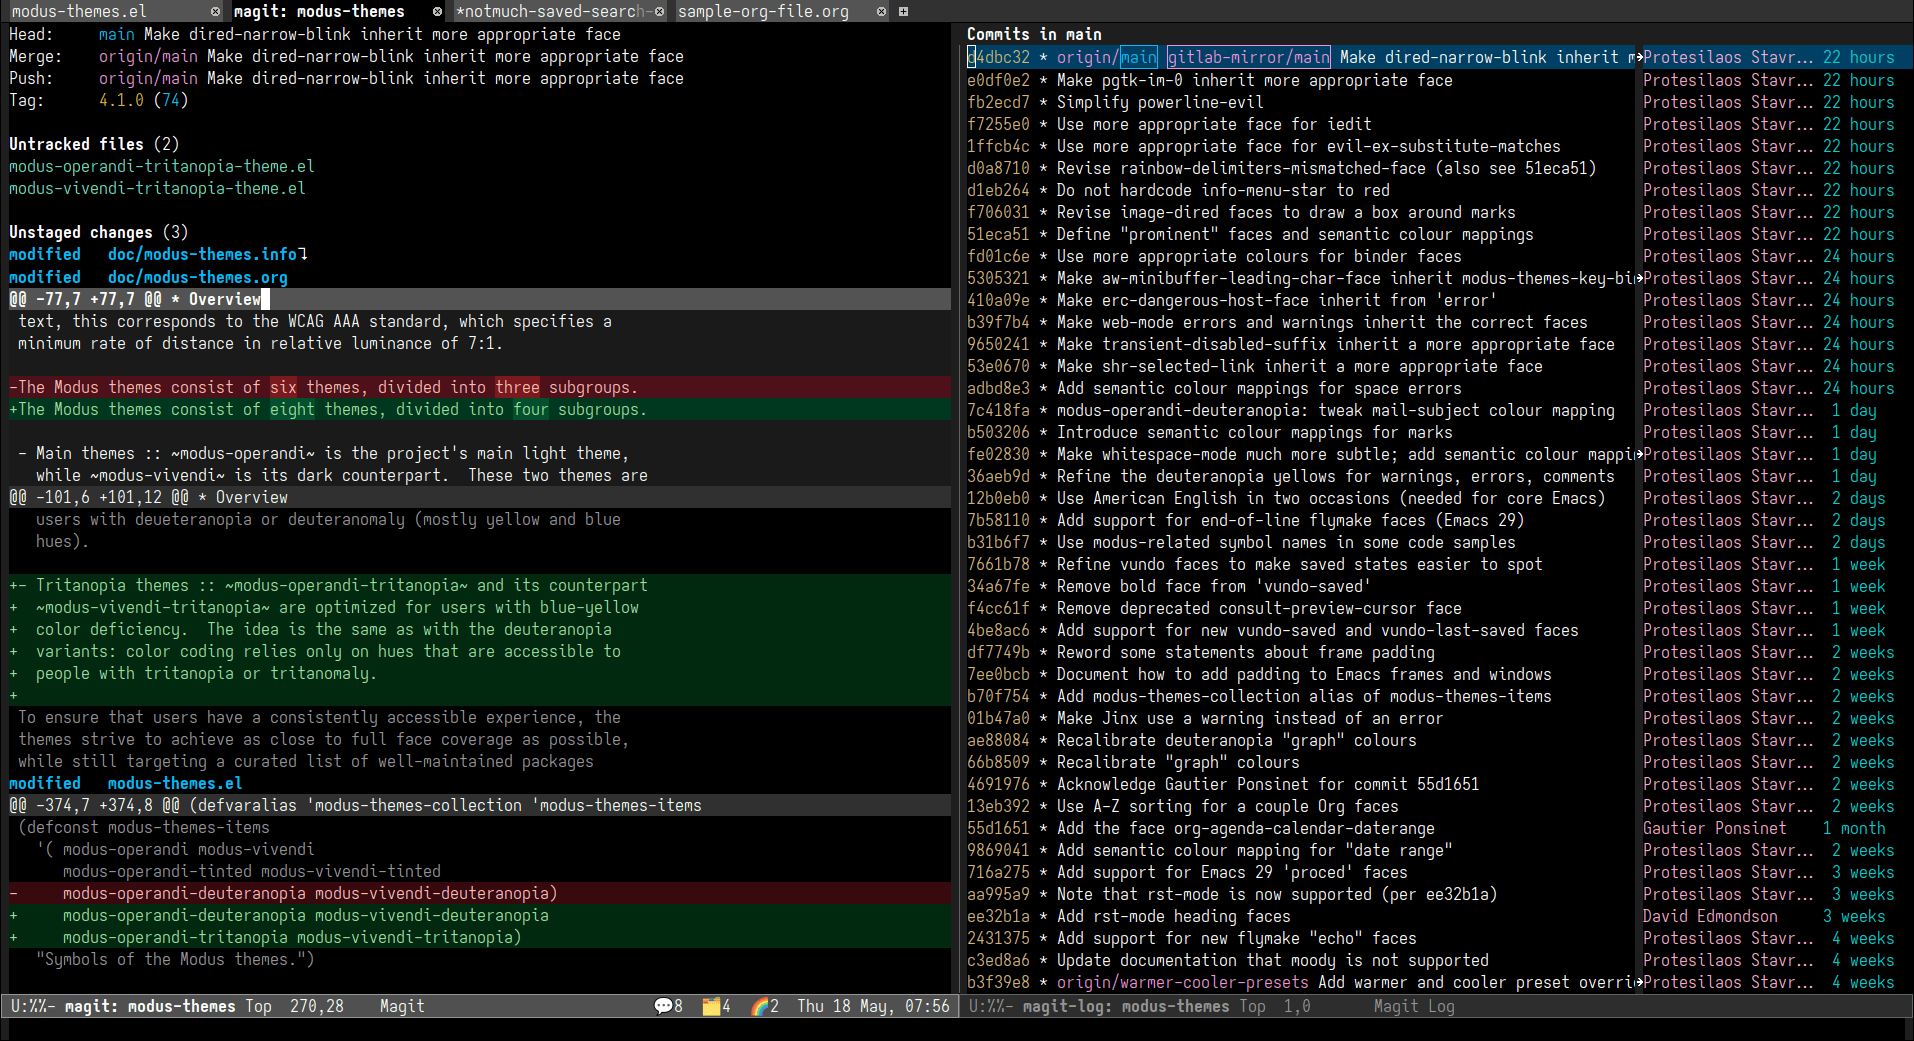Click origin/main on the Push line
This screenshot has height=1041, width=1914.
coord(148,78)
